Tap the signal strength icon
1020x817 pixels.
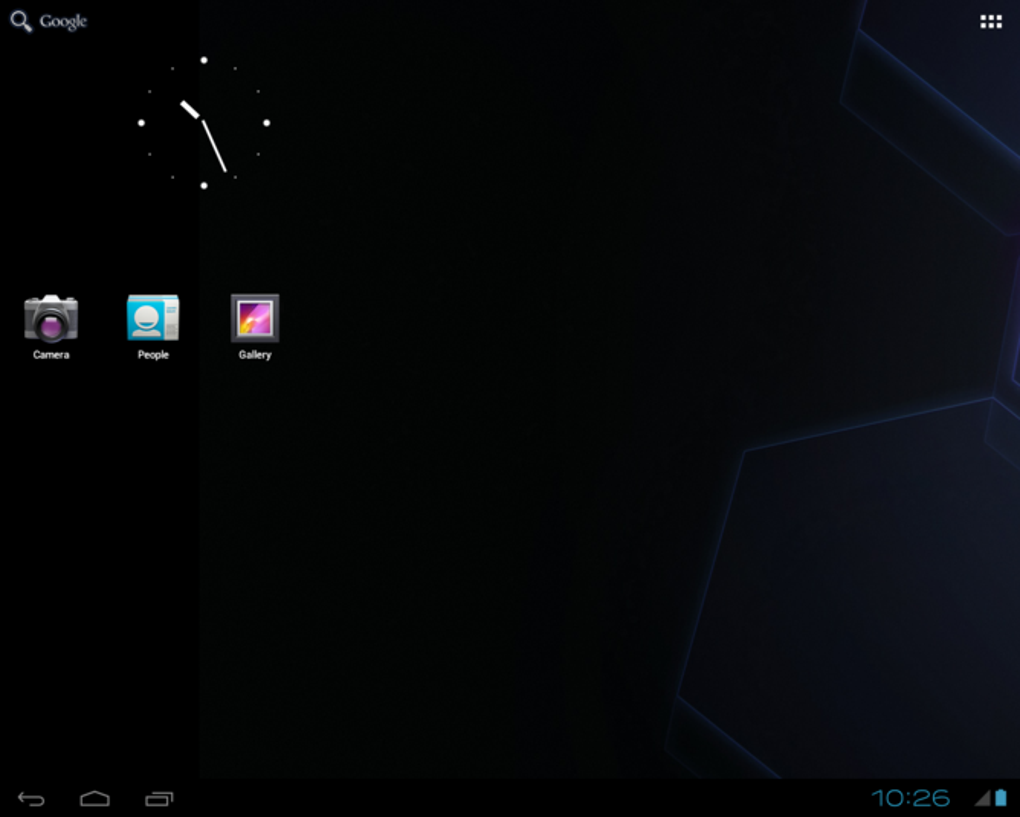pos(982,798)
